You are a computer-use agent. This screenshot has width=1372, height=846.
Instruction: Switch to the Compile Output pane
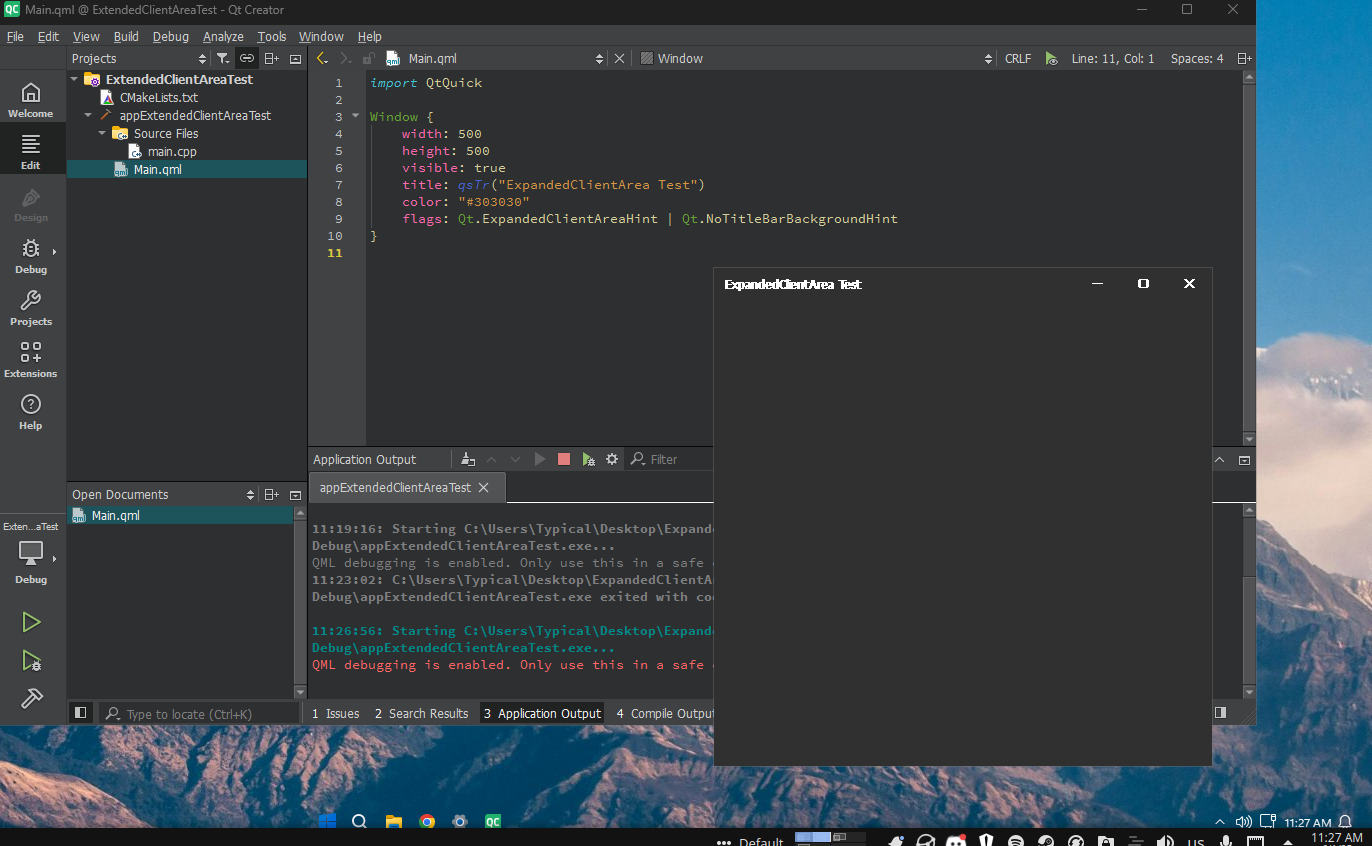coord(665,713)
